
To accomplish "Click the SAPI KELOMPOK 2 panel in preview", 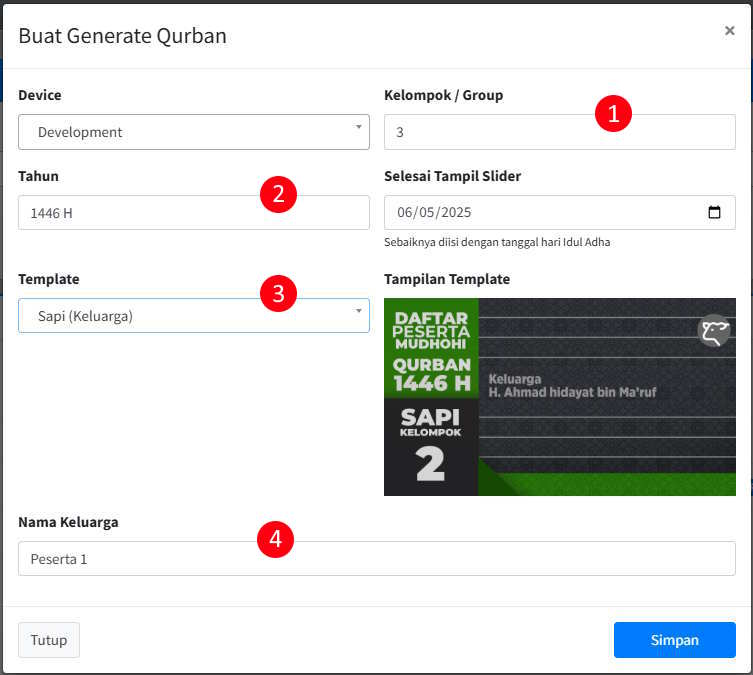I will [431, 447].
